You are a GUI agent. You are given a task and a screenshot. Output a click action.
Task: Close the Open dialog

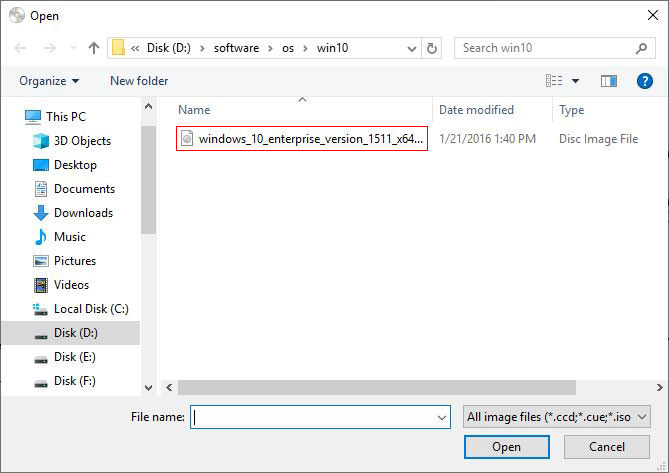[x=652, y=16]
